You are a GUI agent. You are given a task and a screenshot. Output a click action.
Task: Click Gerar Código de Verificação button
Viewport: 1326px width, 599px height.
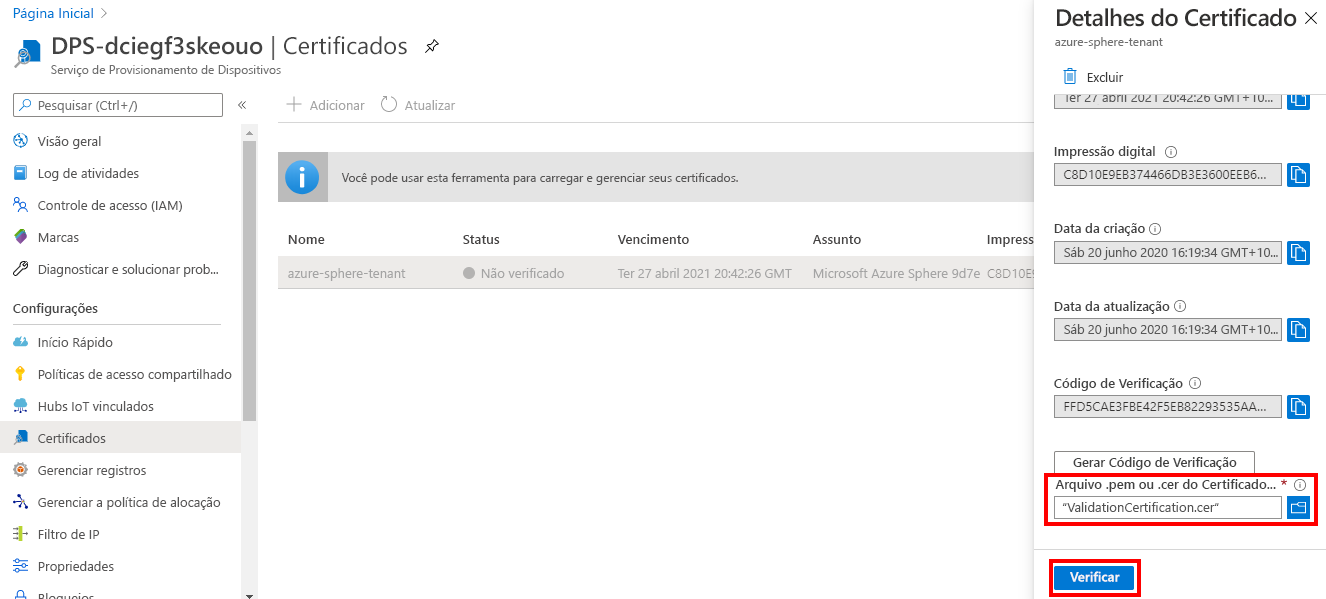coord(1154,462)
